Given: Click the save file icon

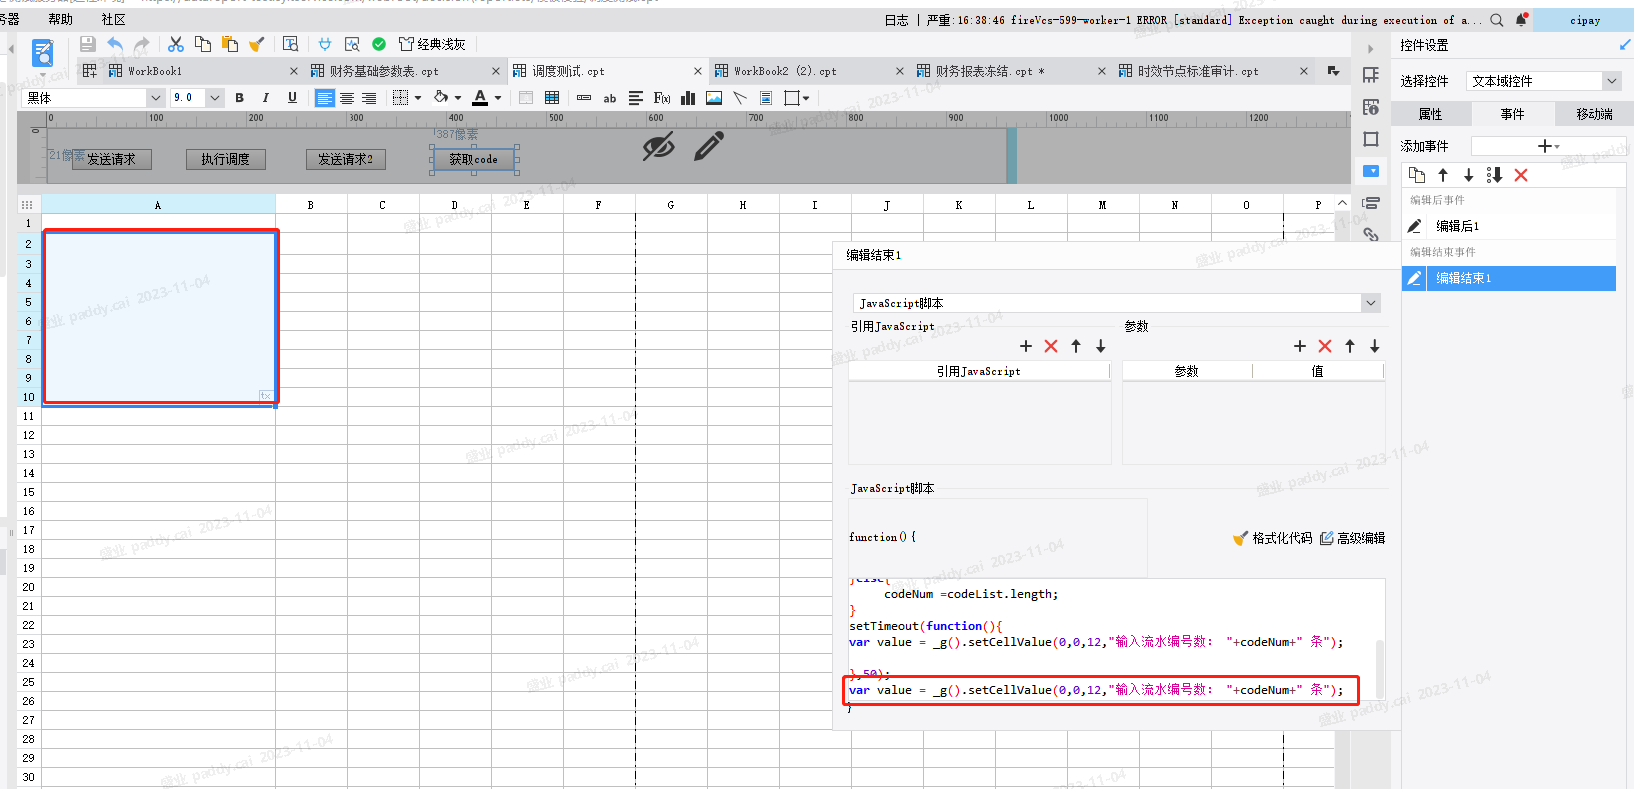Looking at the screenshot, I should pyautogui.click(x=88, y=44).
